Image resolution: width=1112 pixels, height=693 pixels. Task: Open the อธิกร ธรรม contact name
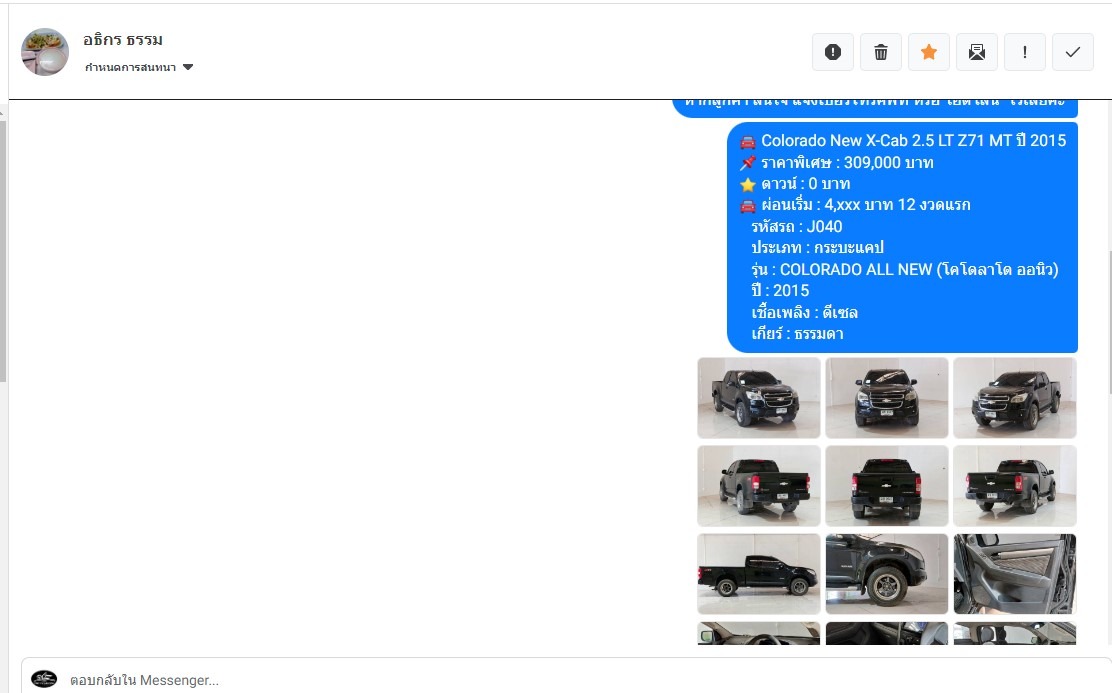pyautogui.click(x=123, y=40)
